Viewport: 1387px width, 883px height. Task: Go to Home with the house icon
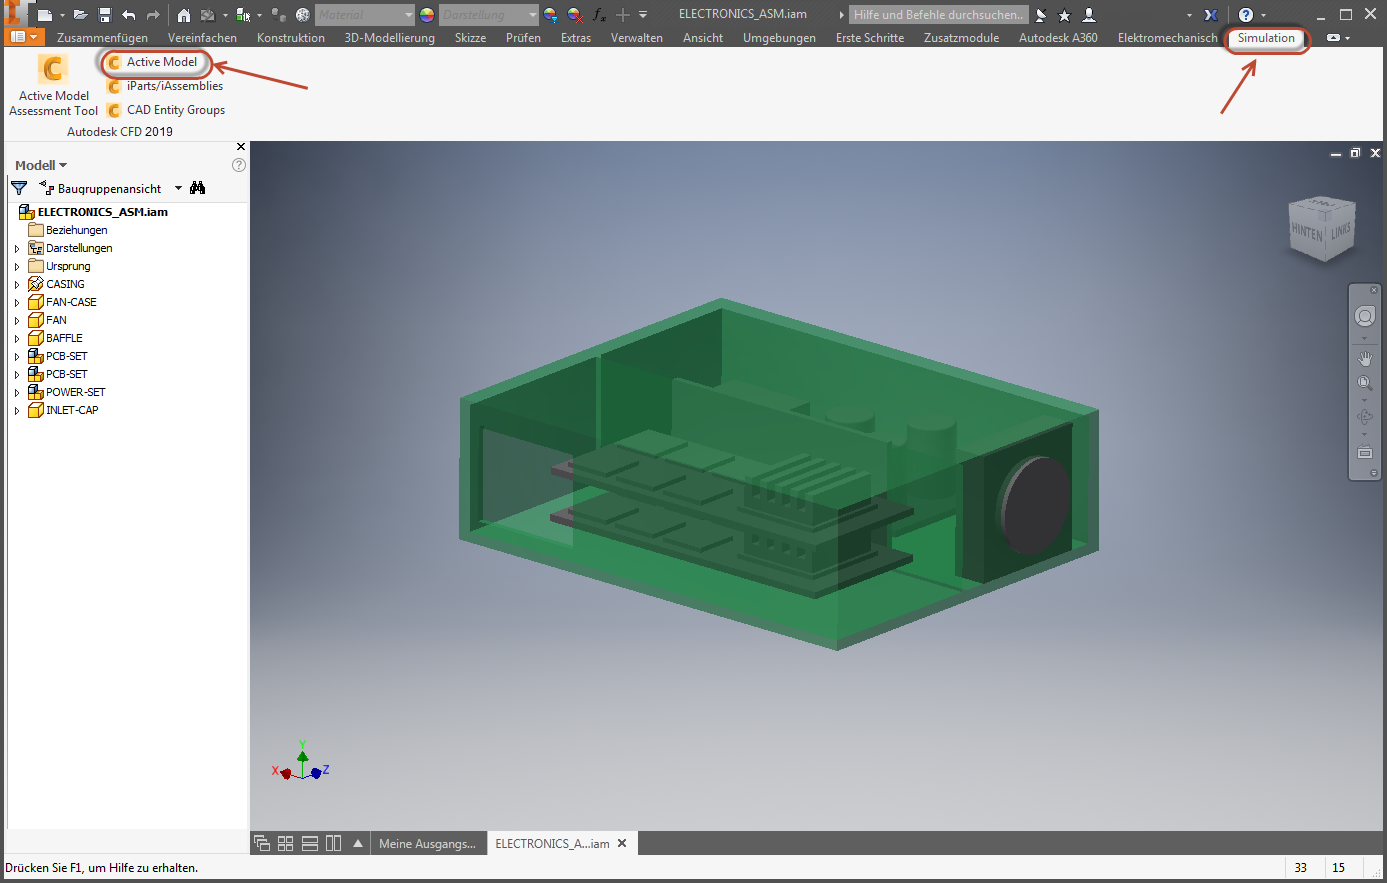pyautogui.click(x=184, y=15)
